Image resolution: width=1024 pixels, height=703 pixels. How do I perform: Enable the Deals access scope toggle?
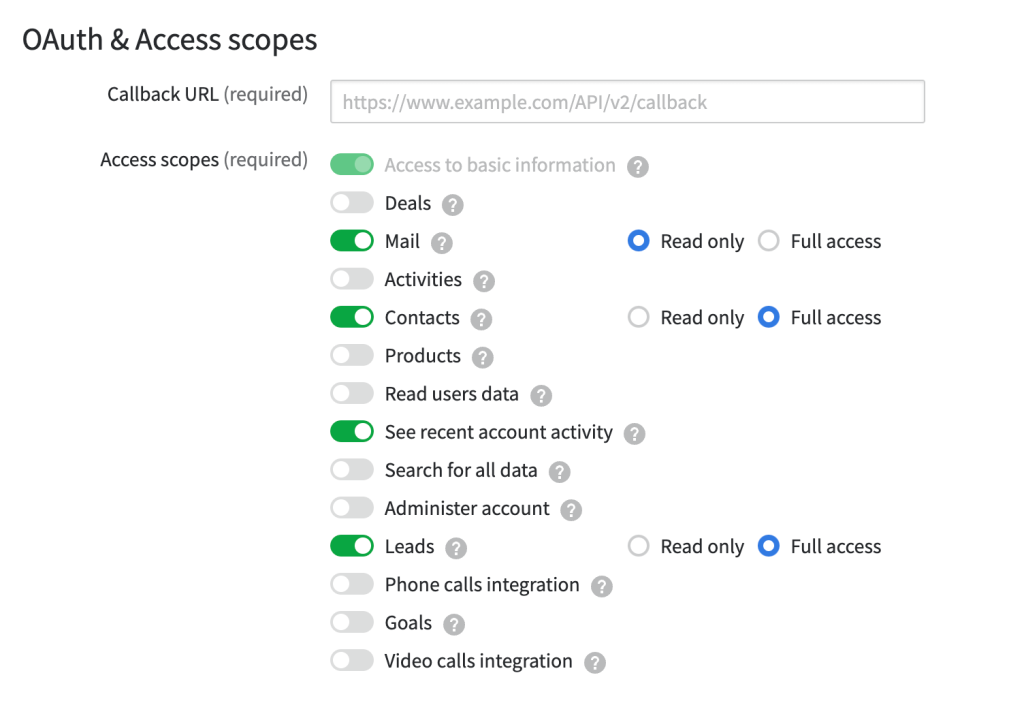[x=352, y=204]
